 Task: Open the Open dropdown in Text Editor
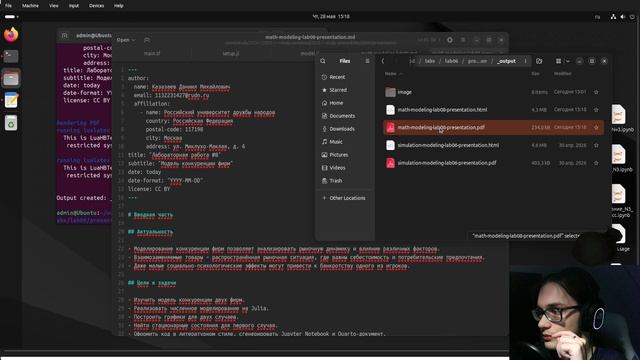click(126, 40)
